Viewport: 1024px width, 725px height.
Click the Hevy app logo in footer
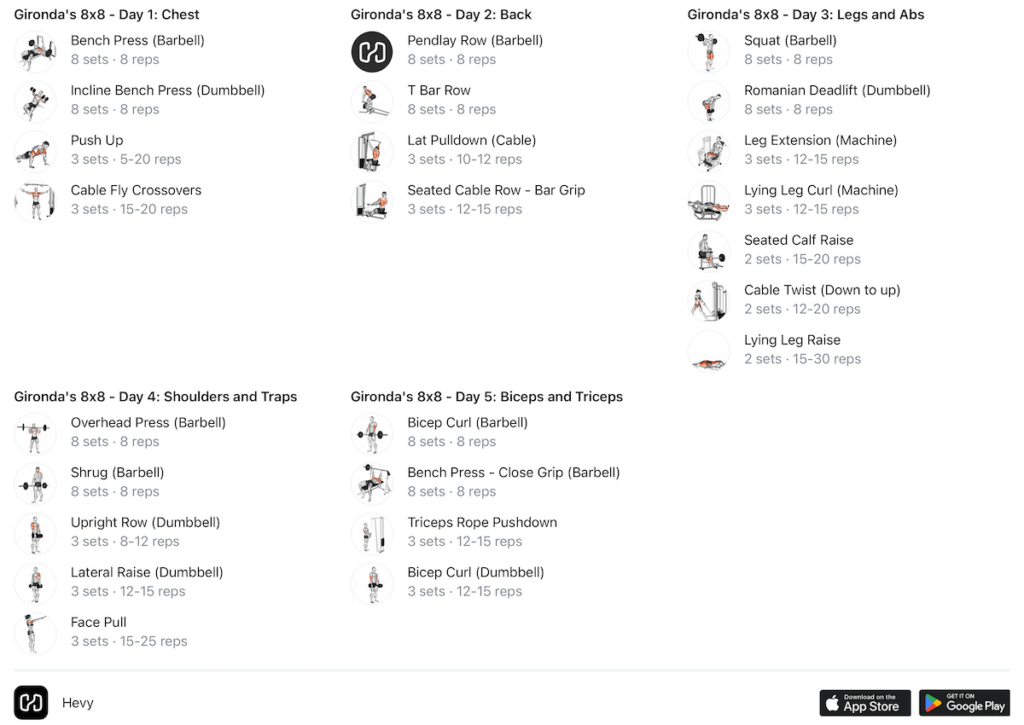pos(31,703)
